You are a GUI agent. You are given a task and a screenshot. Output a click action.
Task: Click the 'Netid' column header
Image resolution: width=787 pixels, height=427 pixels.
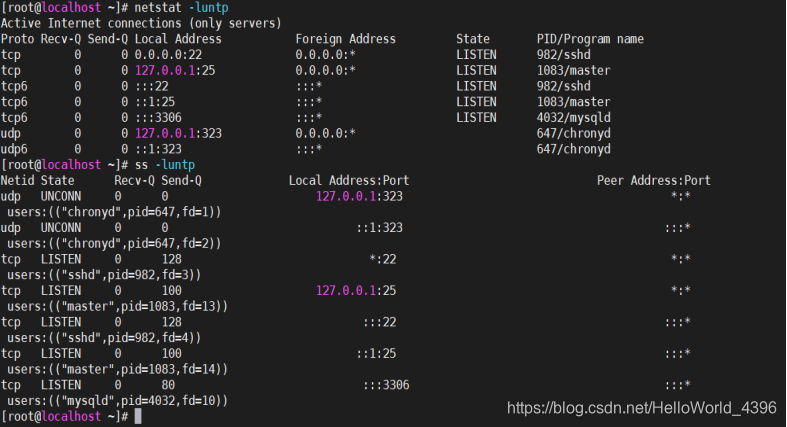point(18,181)
